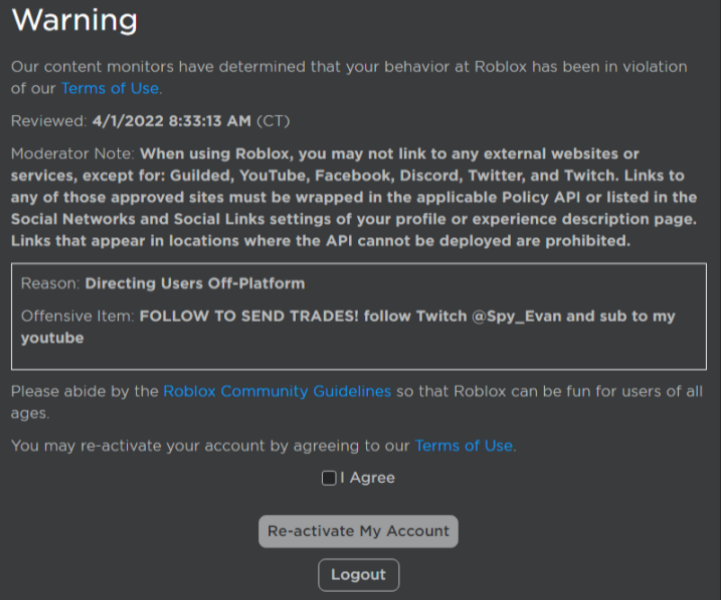Click the Logout button
Image resolution: width=721 pixels, height=600 pixels.
359,575
